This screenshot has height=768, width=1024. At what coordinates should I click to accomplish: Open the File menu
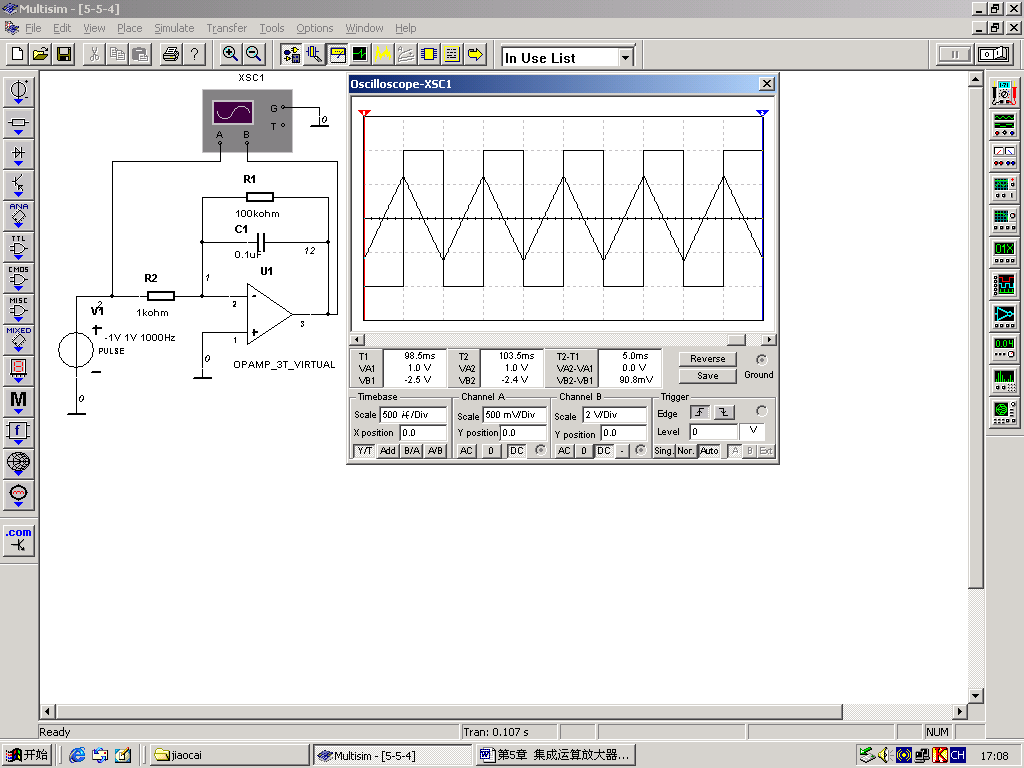click(x=33, y=28)
